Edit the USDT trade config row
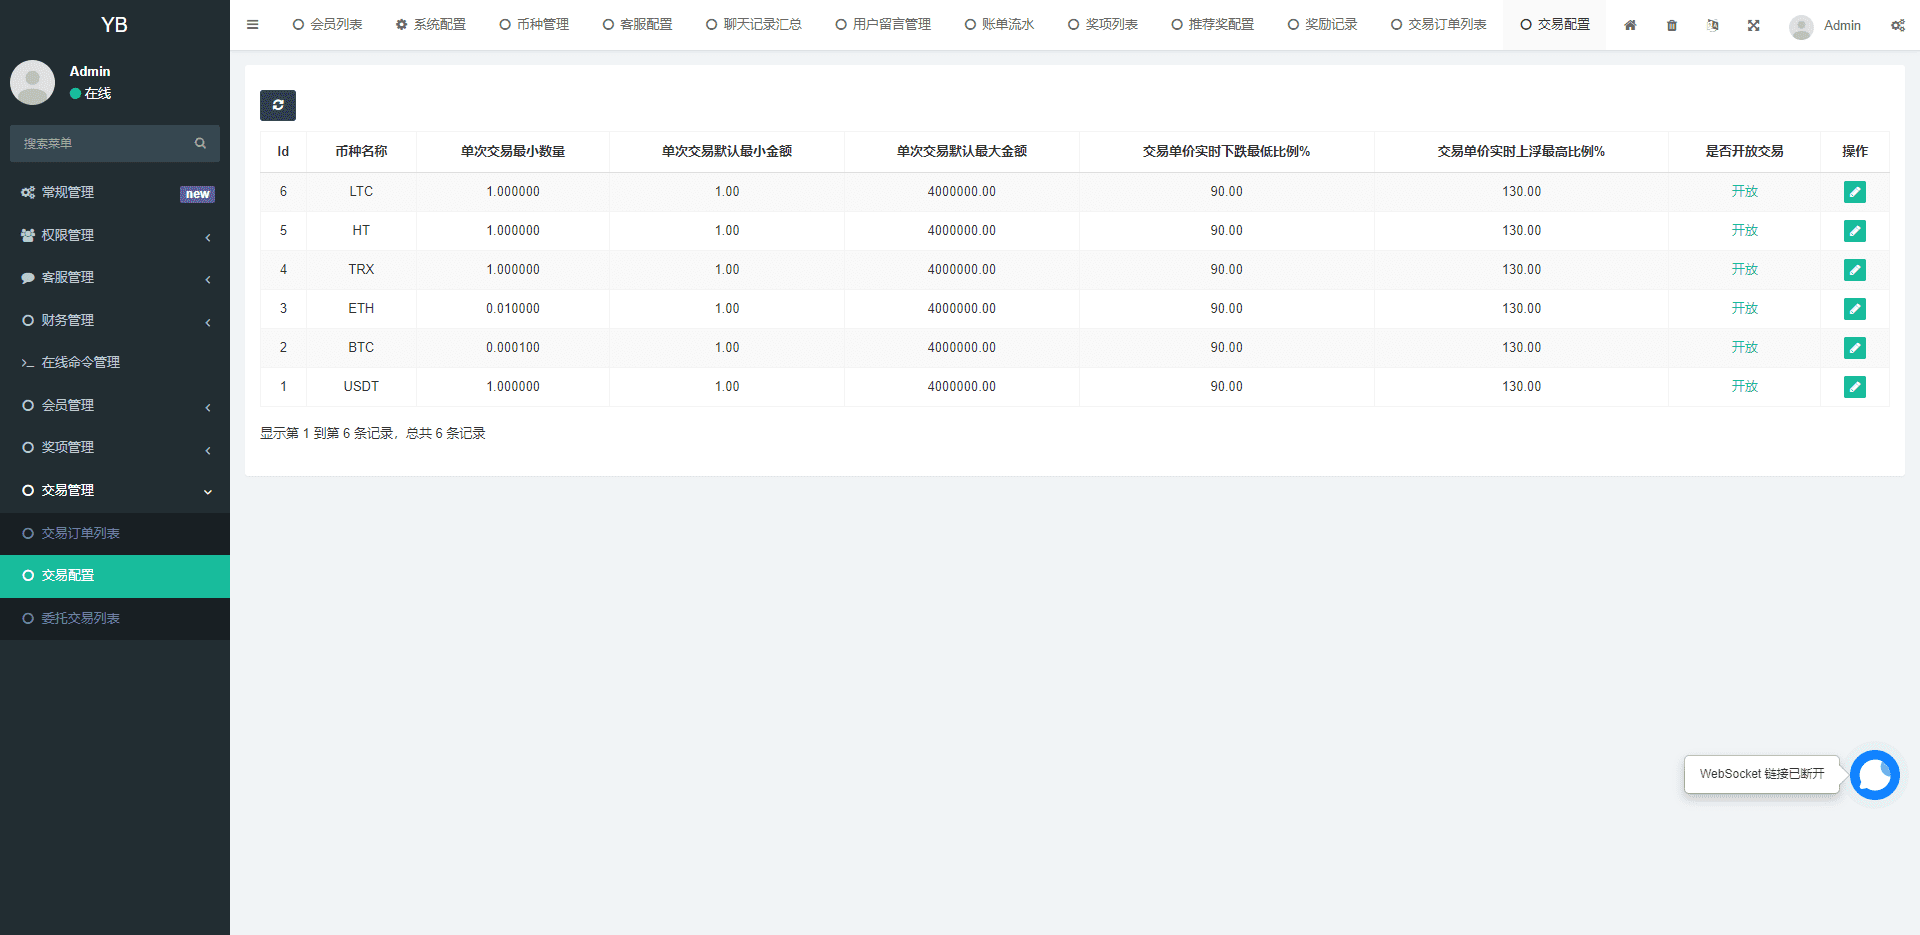This screenshot has width=1920, height=935. pos(1854,387)
